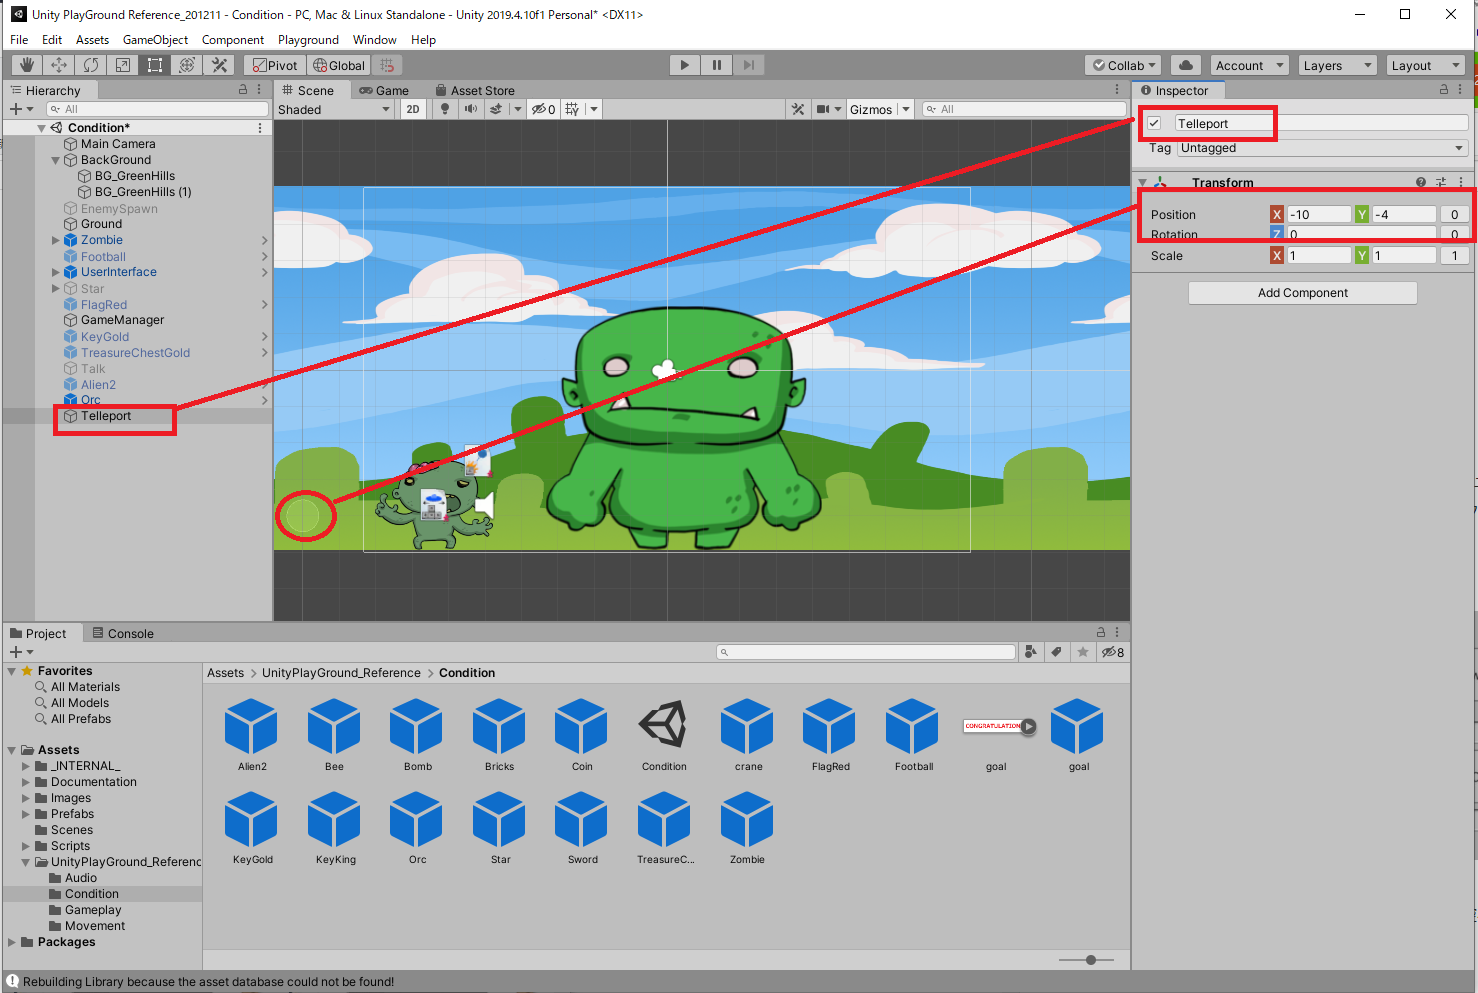
Task: Expand the Packages folder
Action: point(12,942)
